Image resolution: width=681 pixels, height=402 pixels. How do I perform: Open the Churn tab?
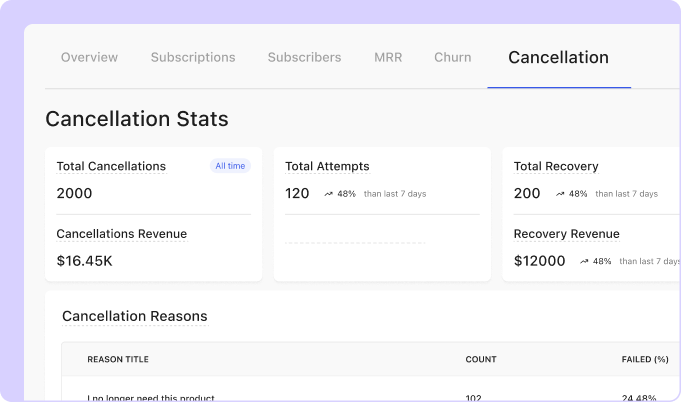pos(453,57)
